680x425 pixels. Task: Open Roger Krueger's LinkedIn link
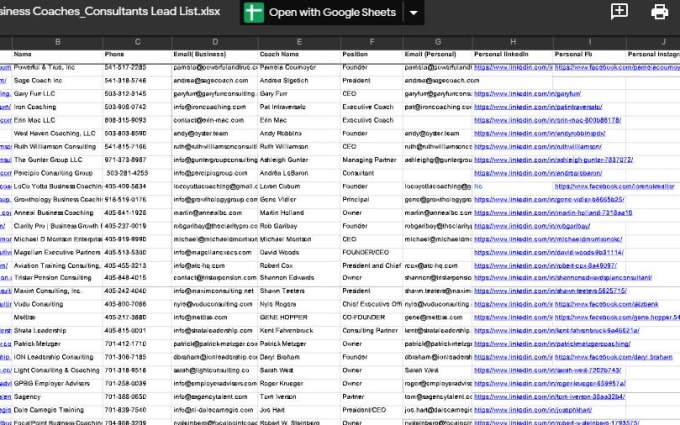tap(550, 384)
